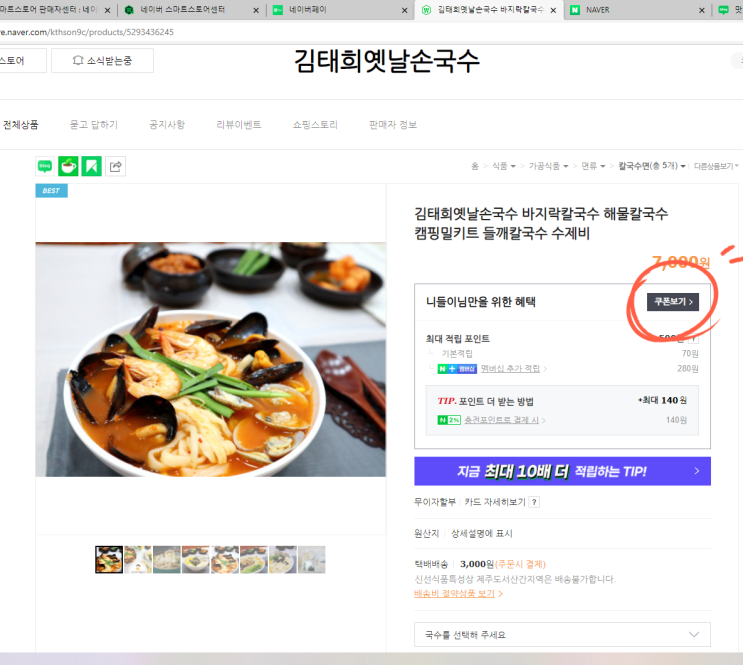Click the N+ 멤버십 badge icon
Screen dimensions: 743x665
coord(457,369)
